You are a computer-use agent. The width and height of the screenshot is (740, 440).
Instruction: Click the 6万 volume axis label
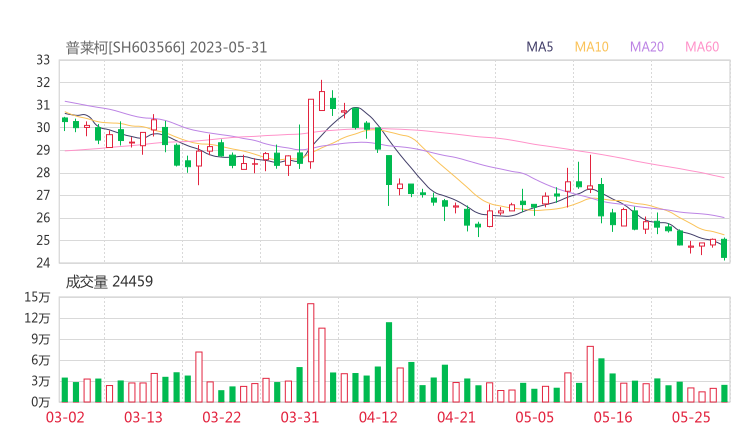pyautogui.click(x=41, y=360)
